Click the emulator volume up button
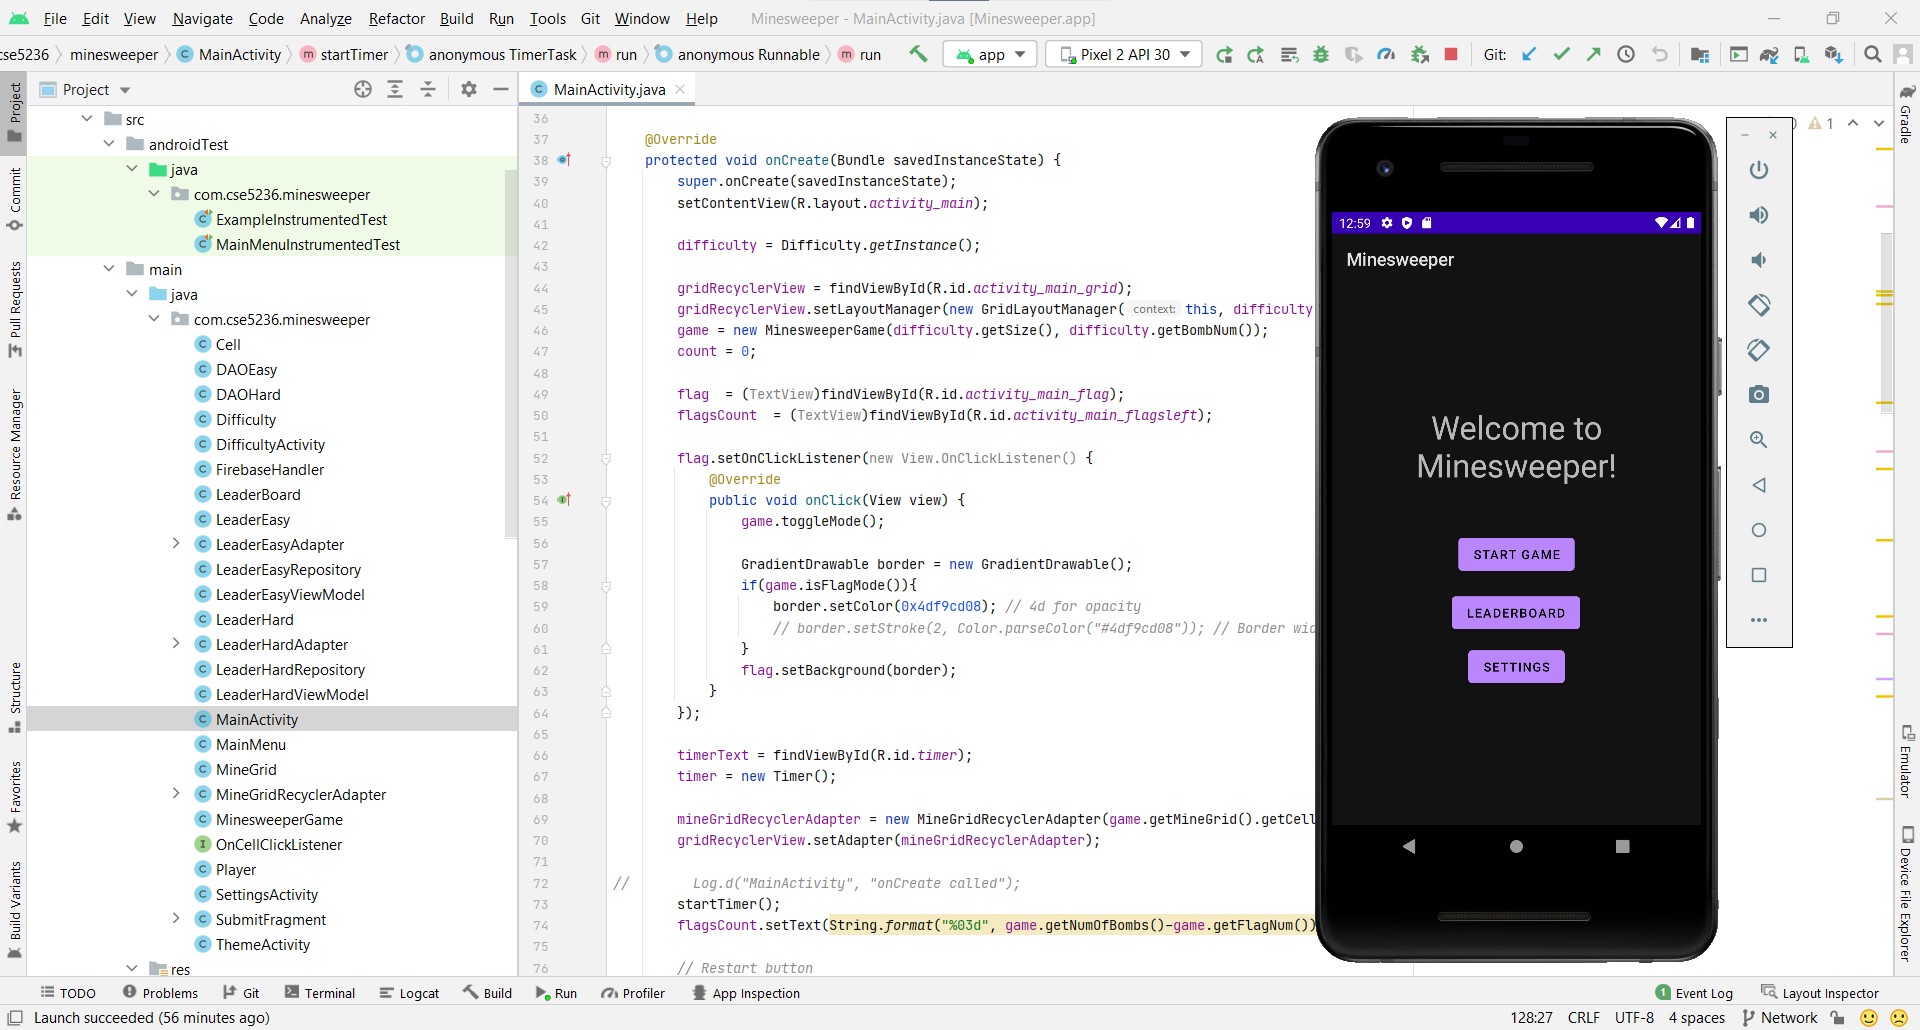Viewport: 1920px width, 1030px height. [1759, 215]
